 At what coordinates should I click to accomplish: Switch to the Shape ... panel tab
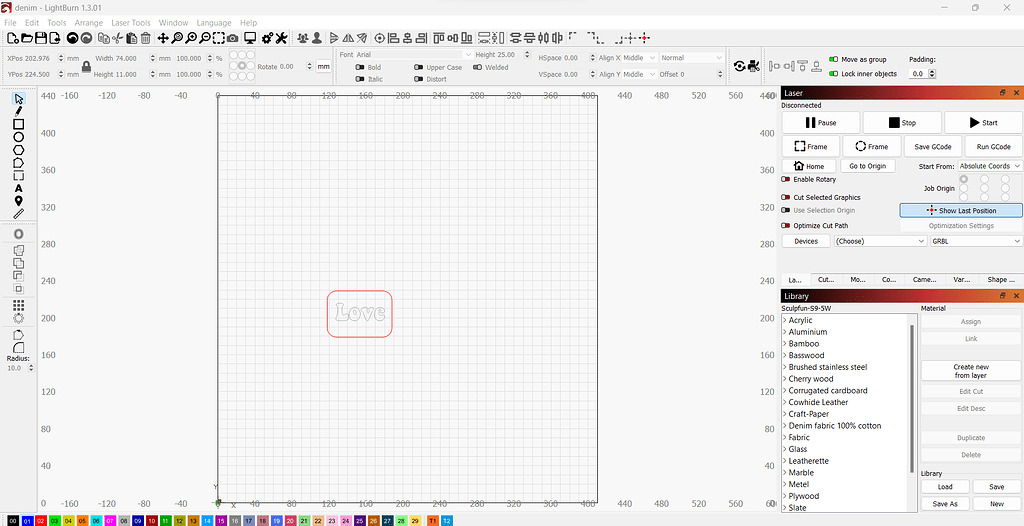click(1000, 279)
